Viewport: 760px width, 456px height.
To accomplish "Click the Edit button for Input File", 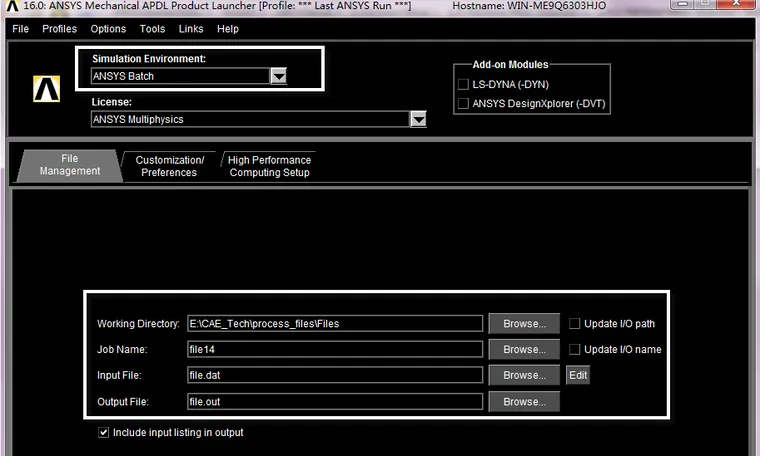I will coord(578,375).
